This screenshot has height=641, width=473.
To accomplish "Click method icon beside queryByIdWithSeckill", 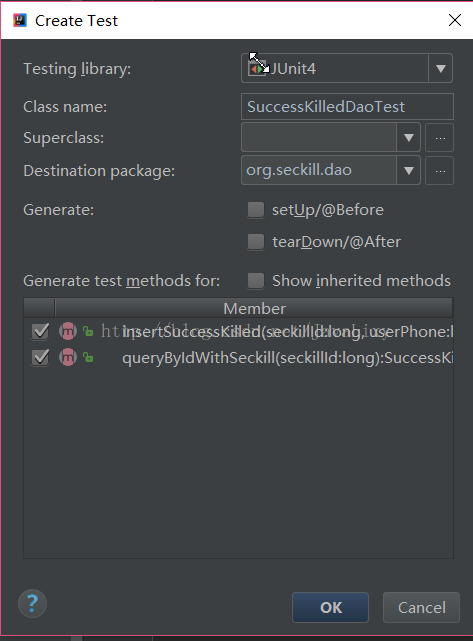I will [x=68, y=357].
